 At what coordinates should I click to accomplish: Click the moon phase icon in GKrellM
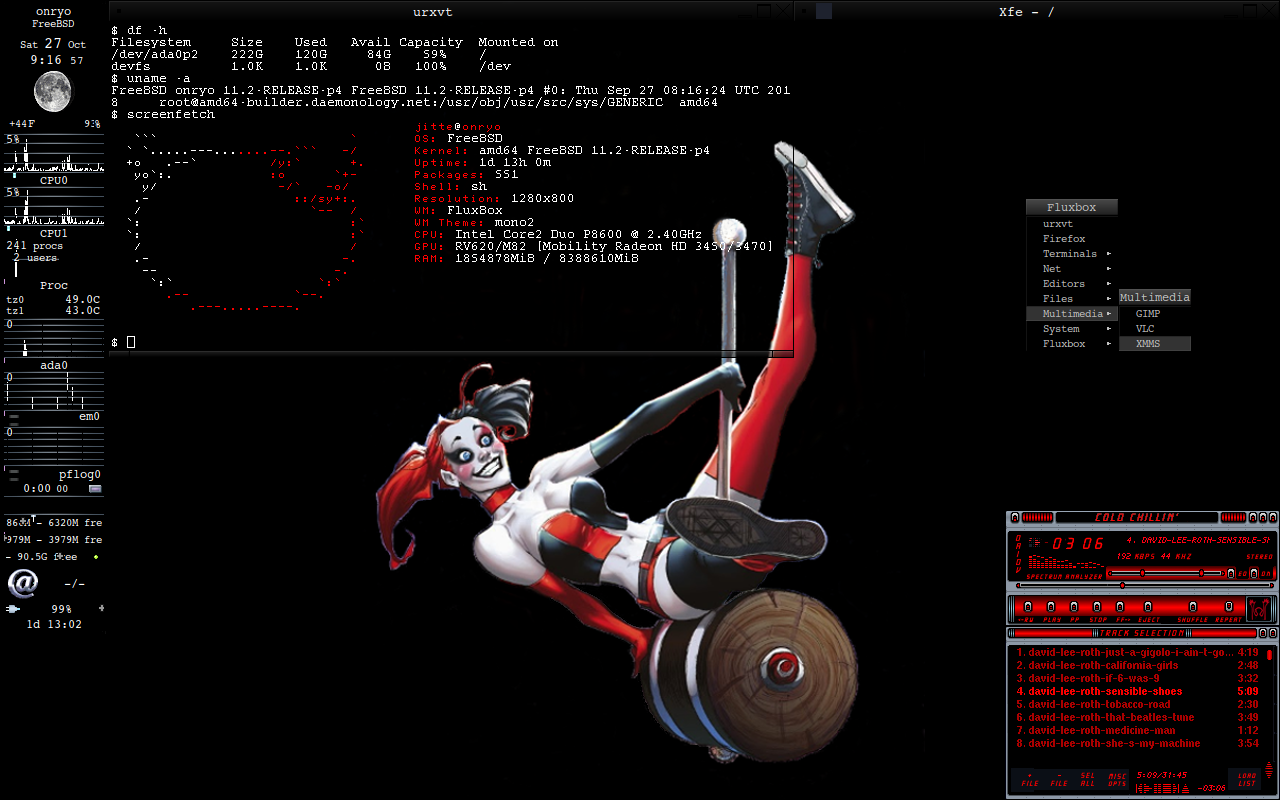pyautogui.click(x=51, y=91)
